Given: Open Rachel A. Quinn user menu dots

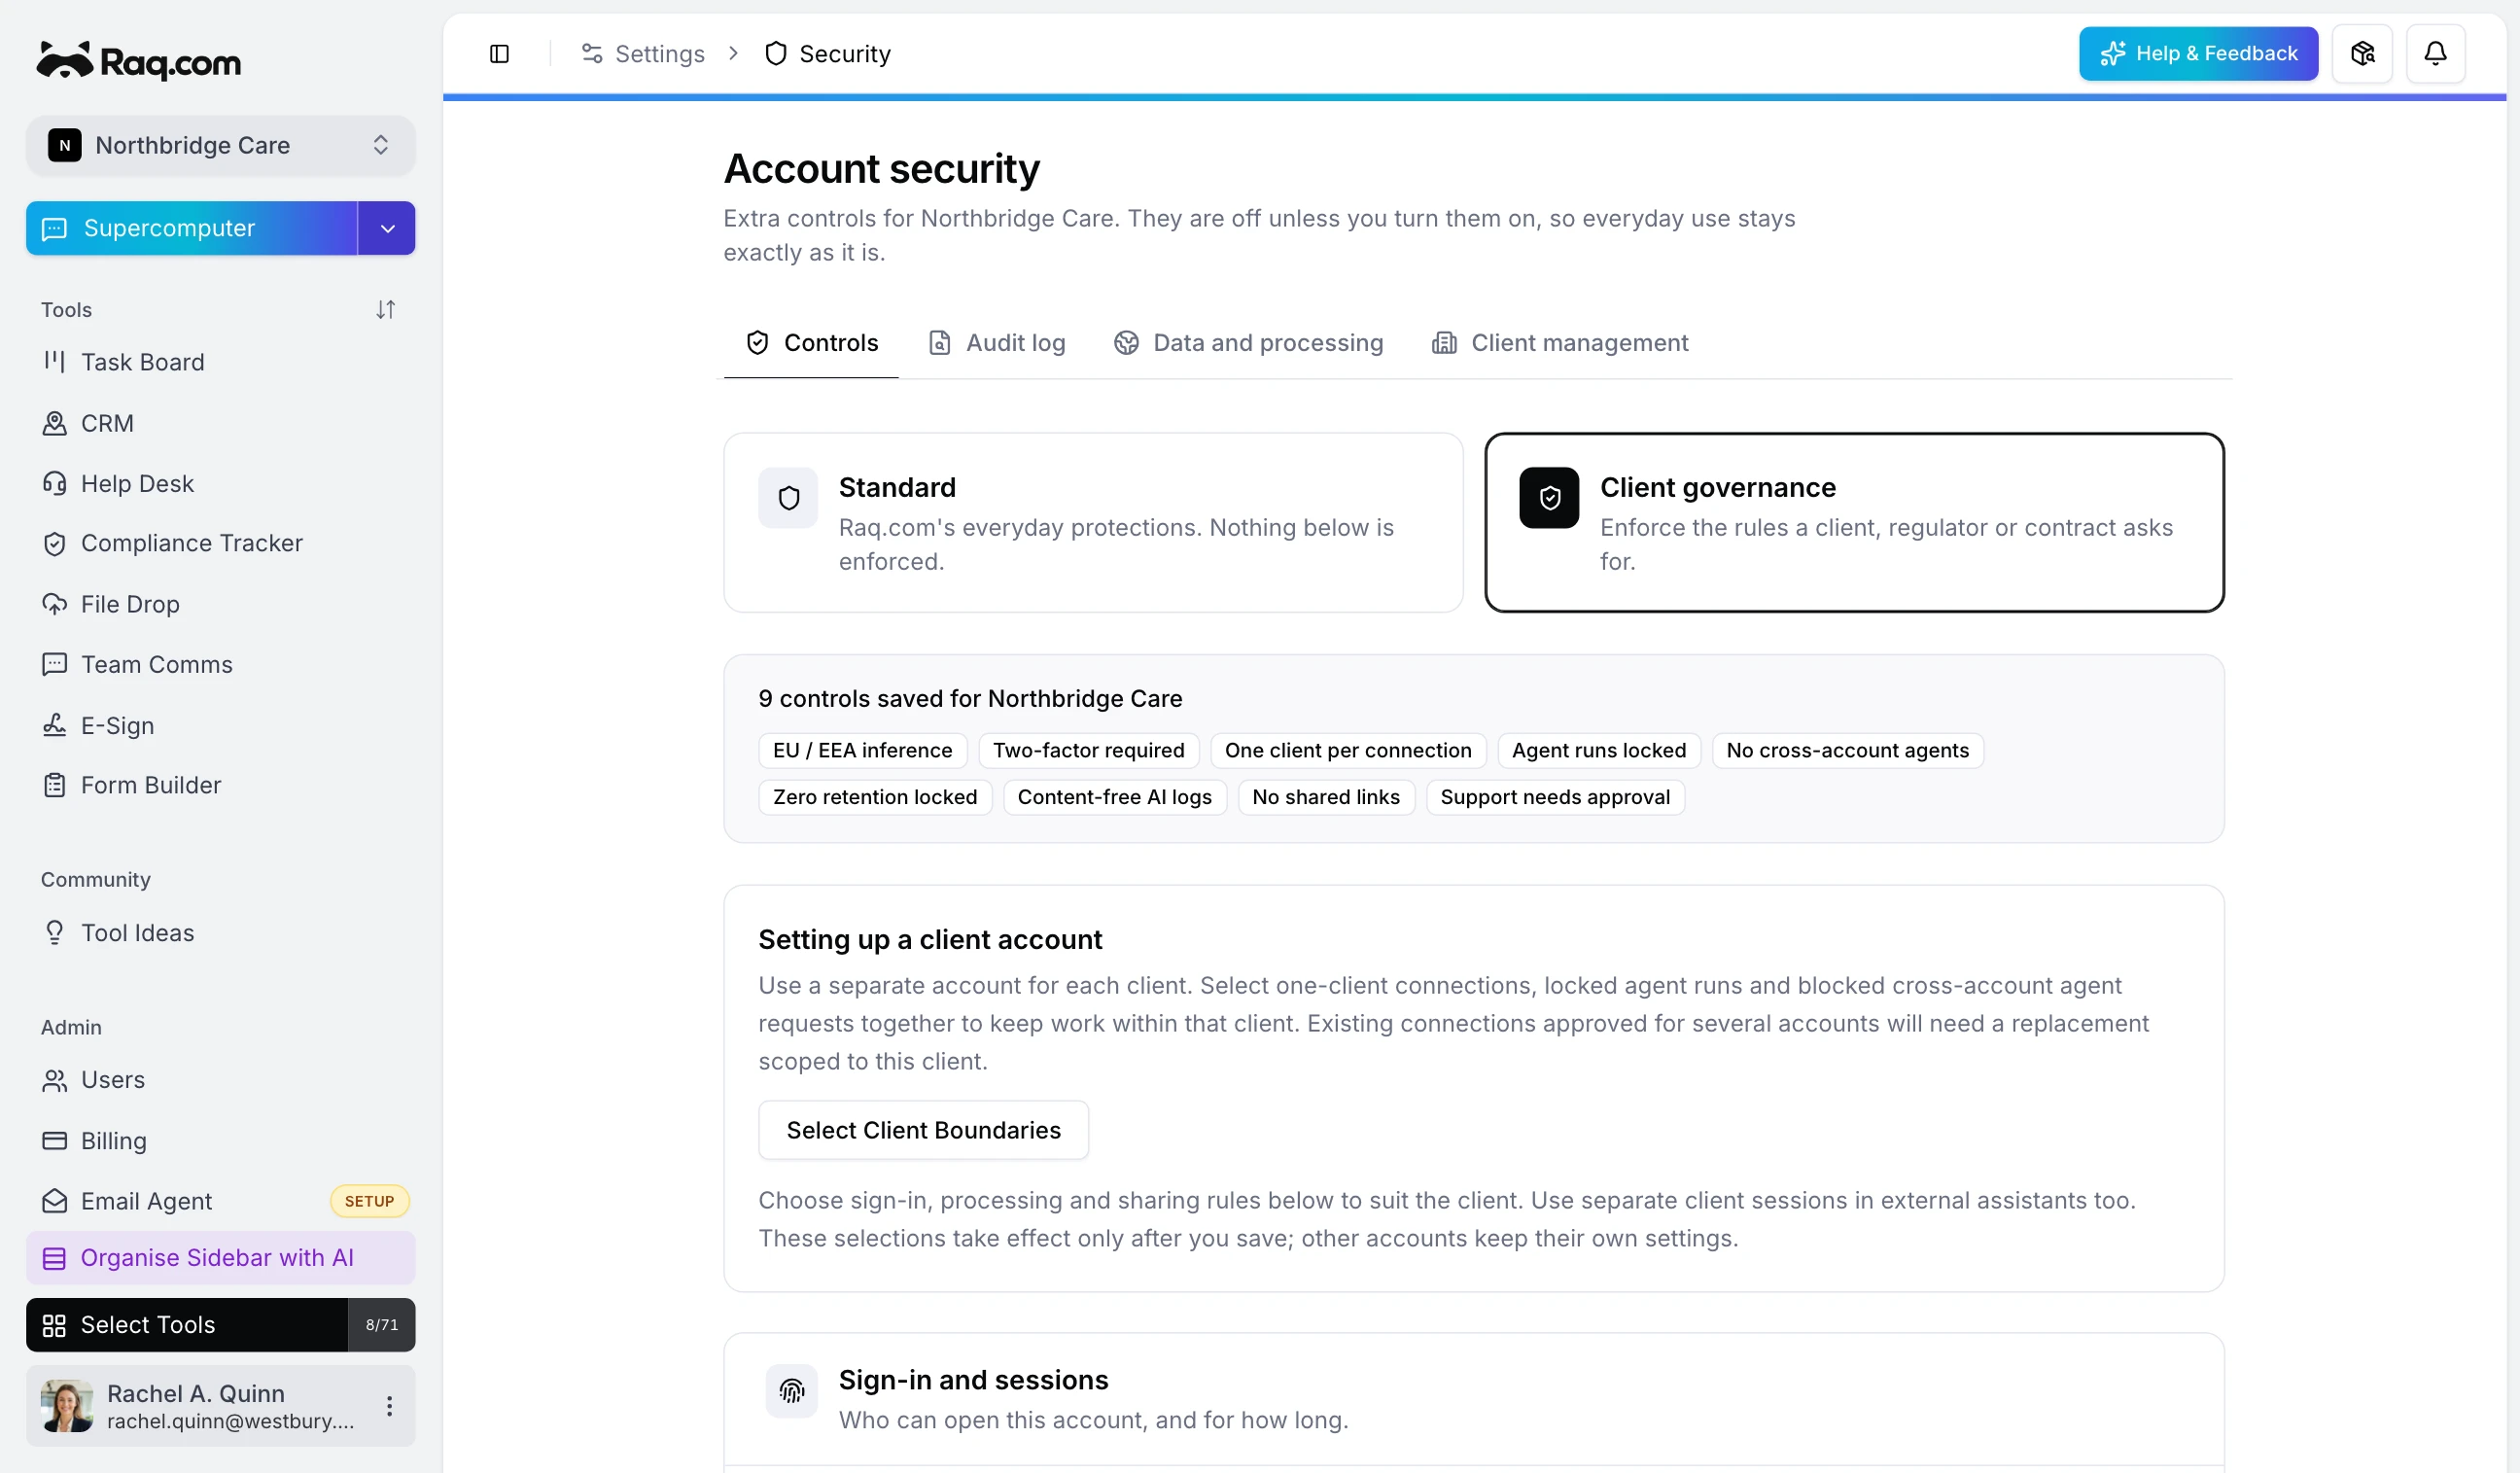Looking at the screenshot, I should pos(389,1406).
